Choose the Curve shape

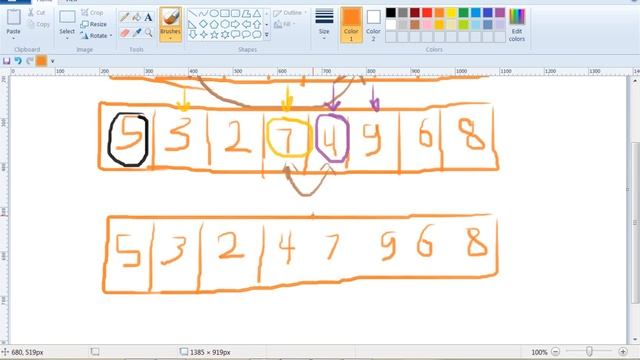coord(203,13)
